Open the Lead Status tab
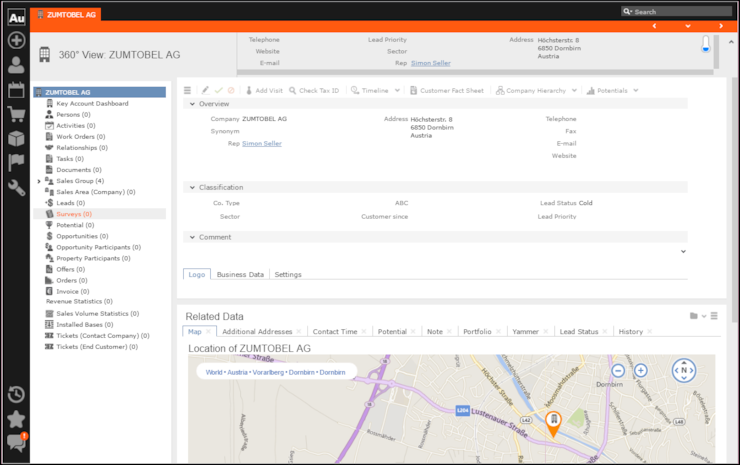Image resolution: width=740 pixels, height=465 pixels. [579, 331]
